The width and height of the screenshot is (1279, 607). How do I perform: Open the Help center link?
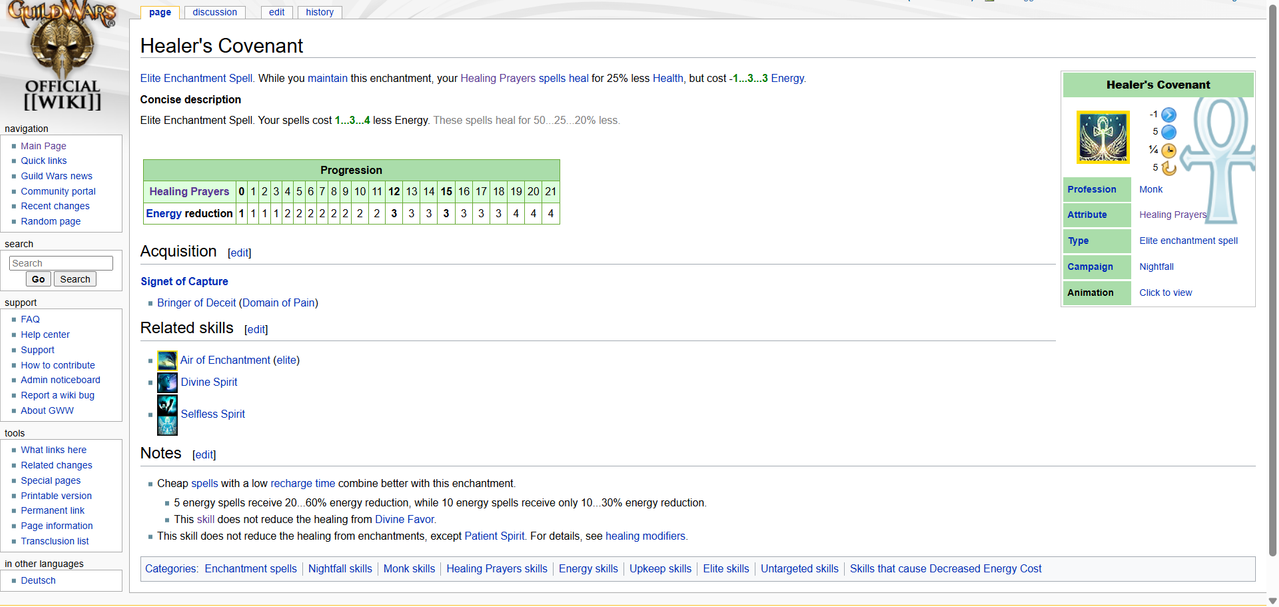[45, 335]
